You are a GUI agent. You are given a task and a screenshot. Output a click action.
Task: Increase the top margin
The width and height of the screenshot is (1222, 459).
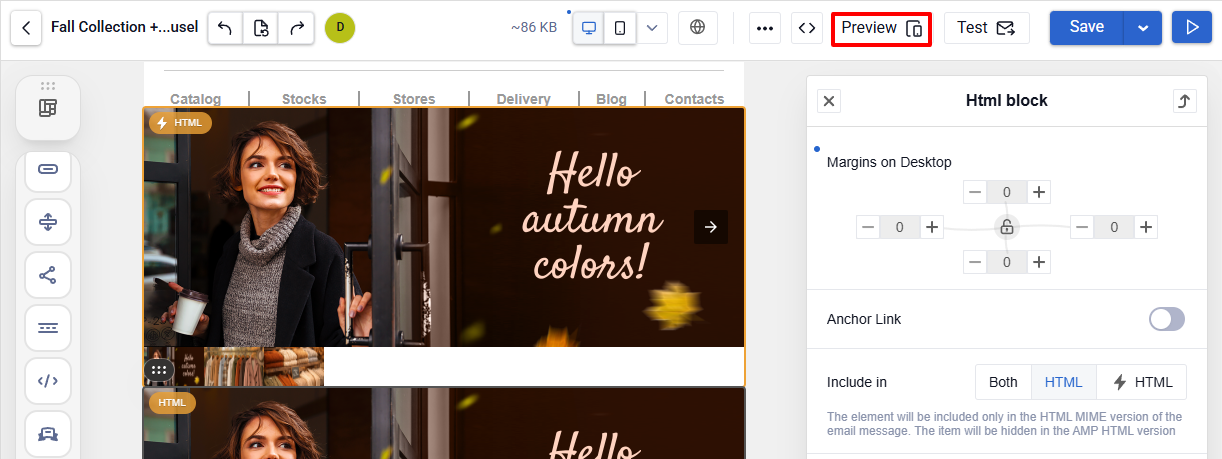pyautogui.click(x=1039, y=192)
